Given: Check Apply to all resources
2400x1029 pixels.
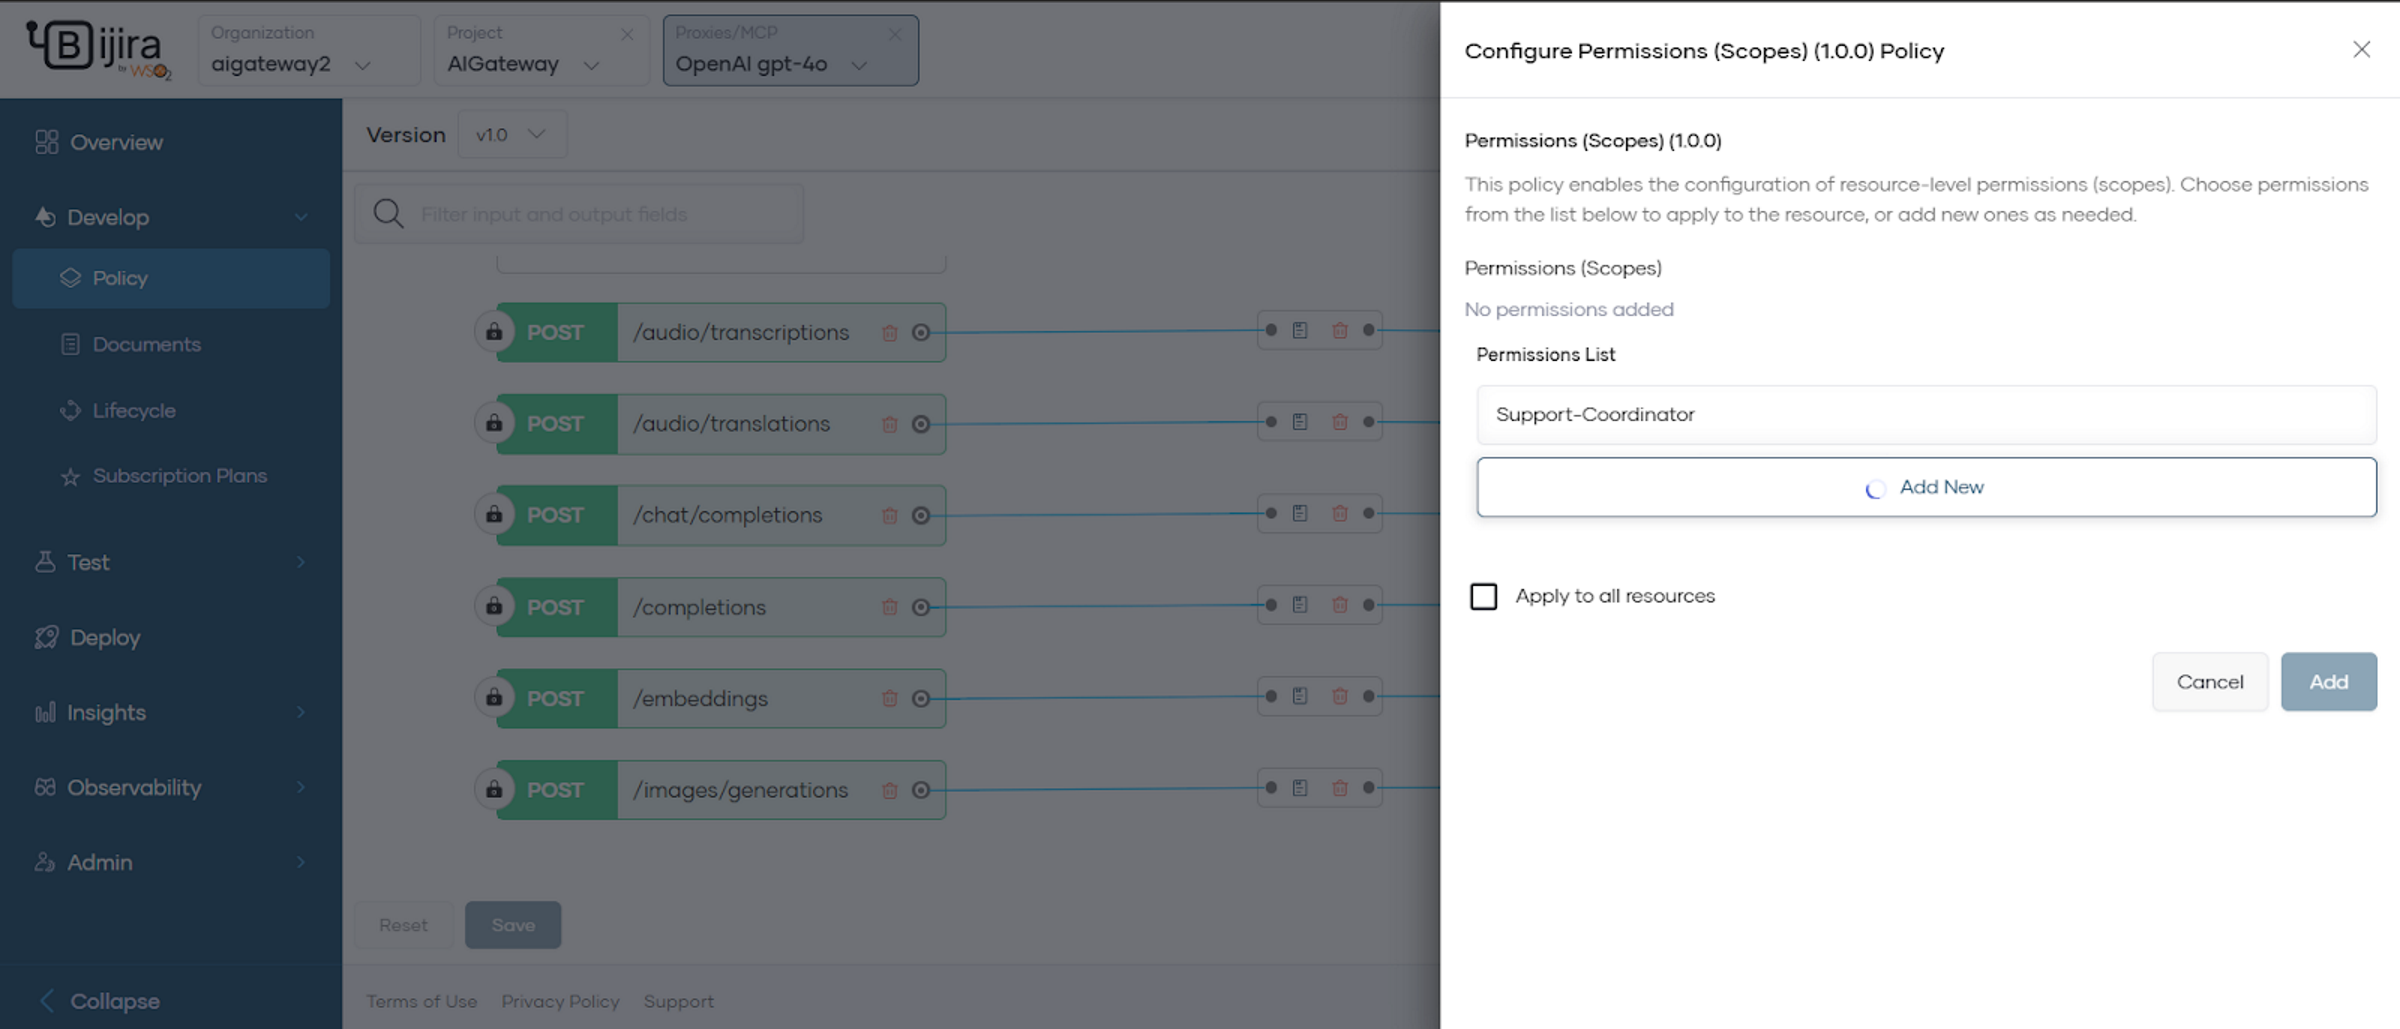Looking at the screenshot, I should (1483, 596).
